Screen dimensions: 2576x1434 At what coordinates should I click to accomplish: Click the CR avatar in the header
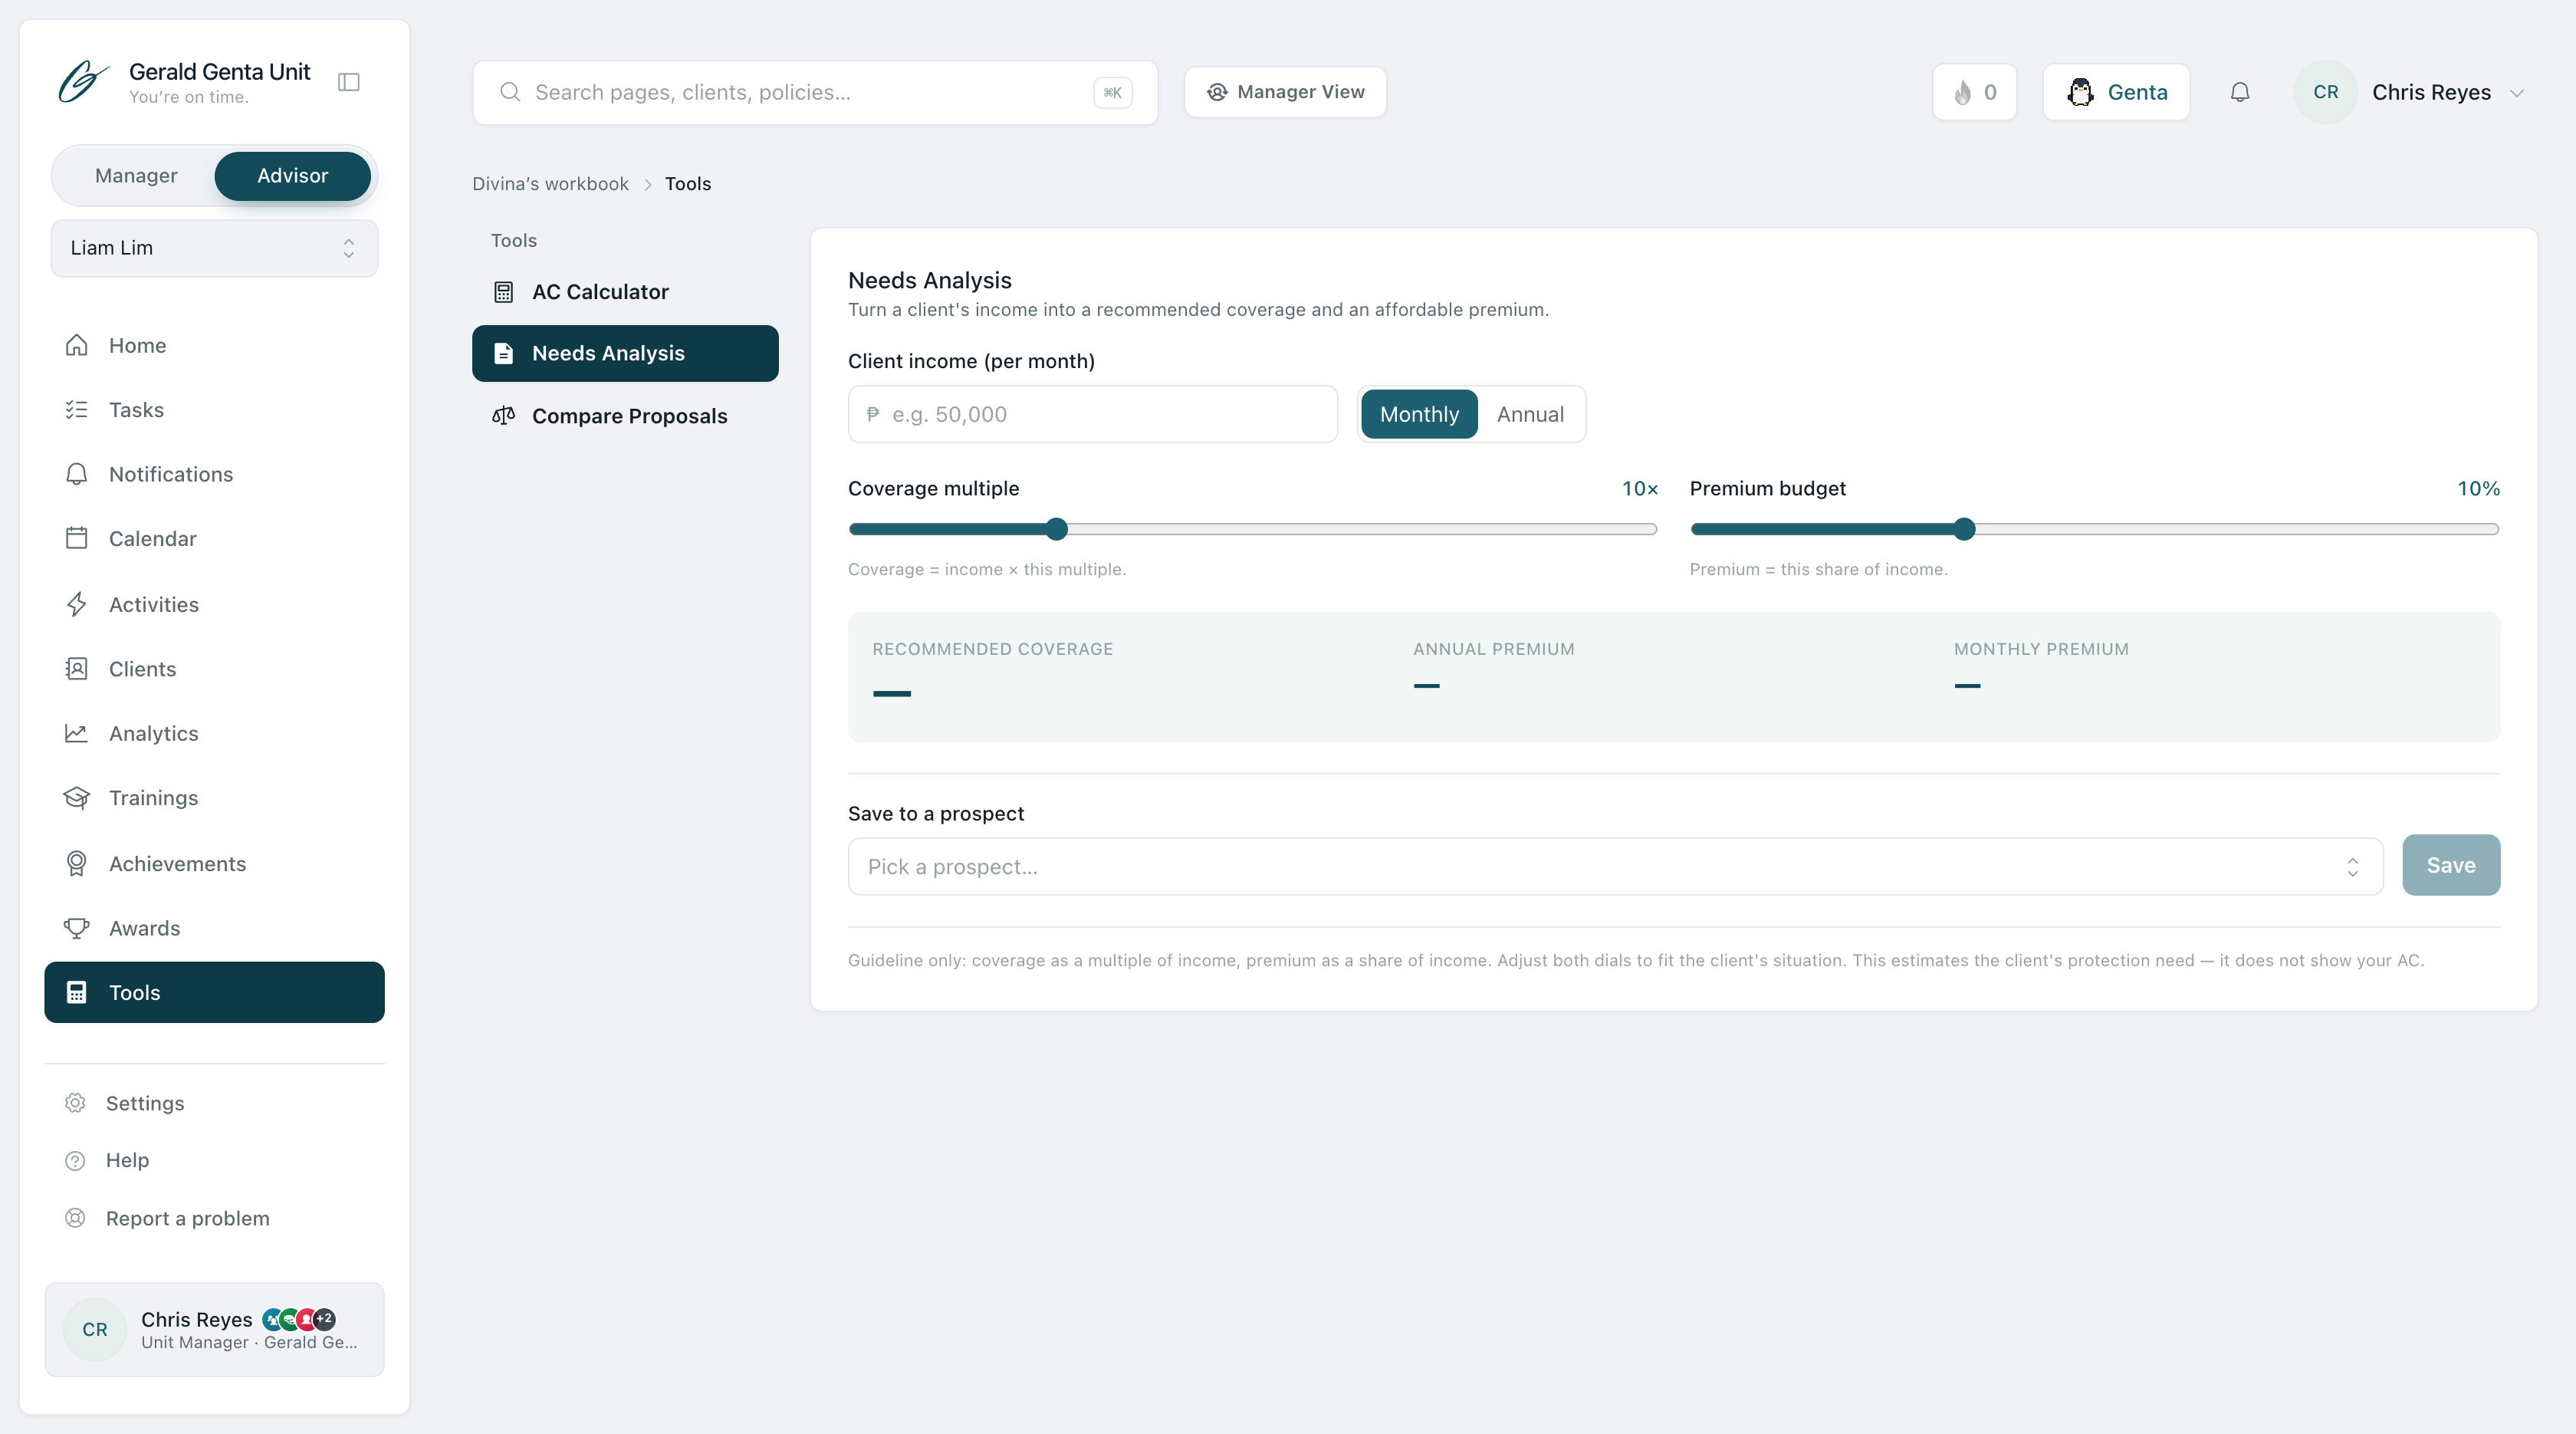point(2325,92)
